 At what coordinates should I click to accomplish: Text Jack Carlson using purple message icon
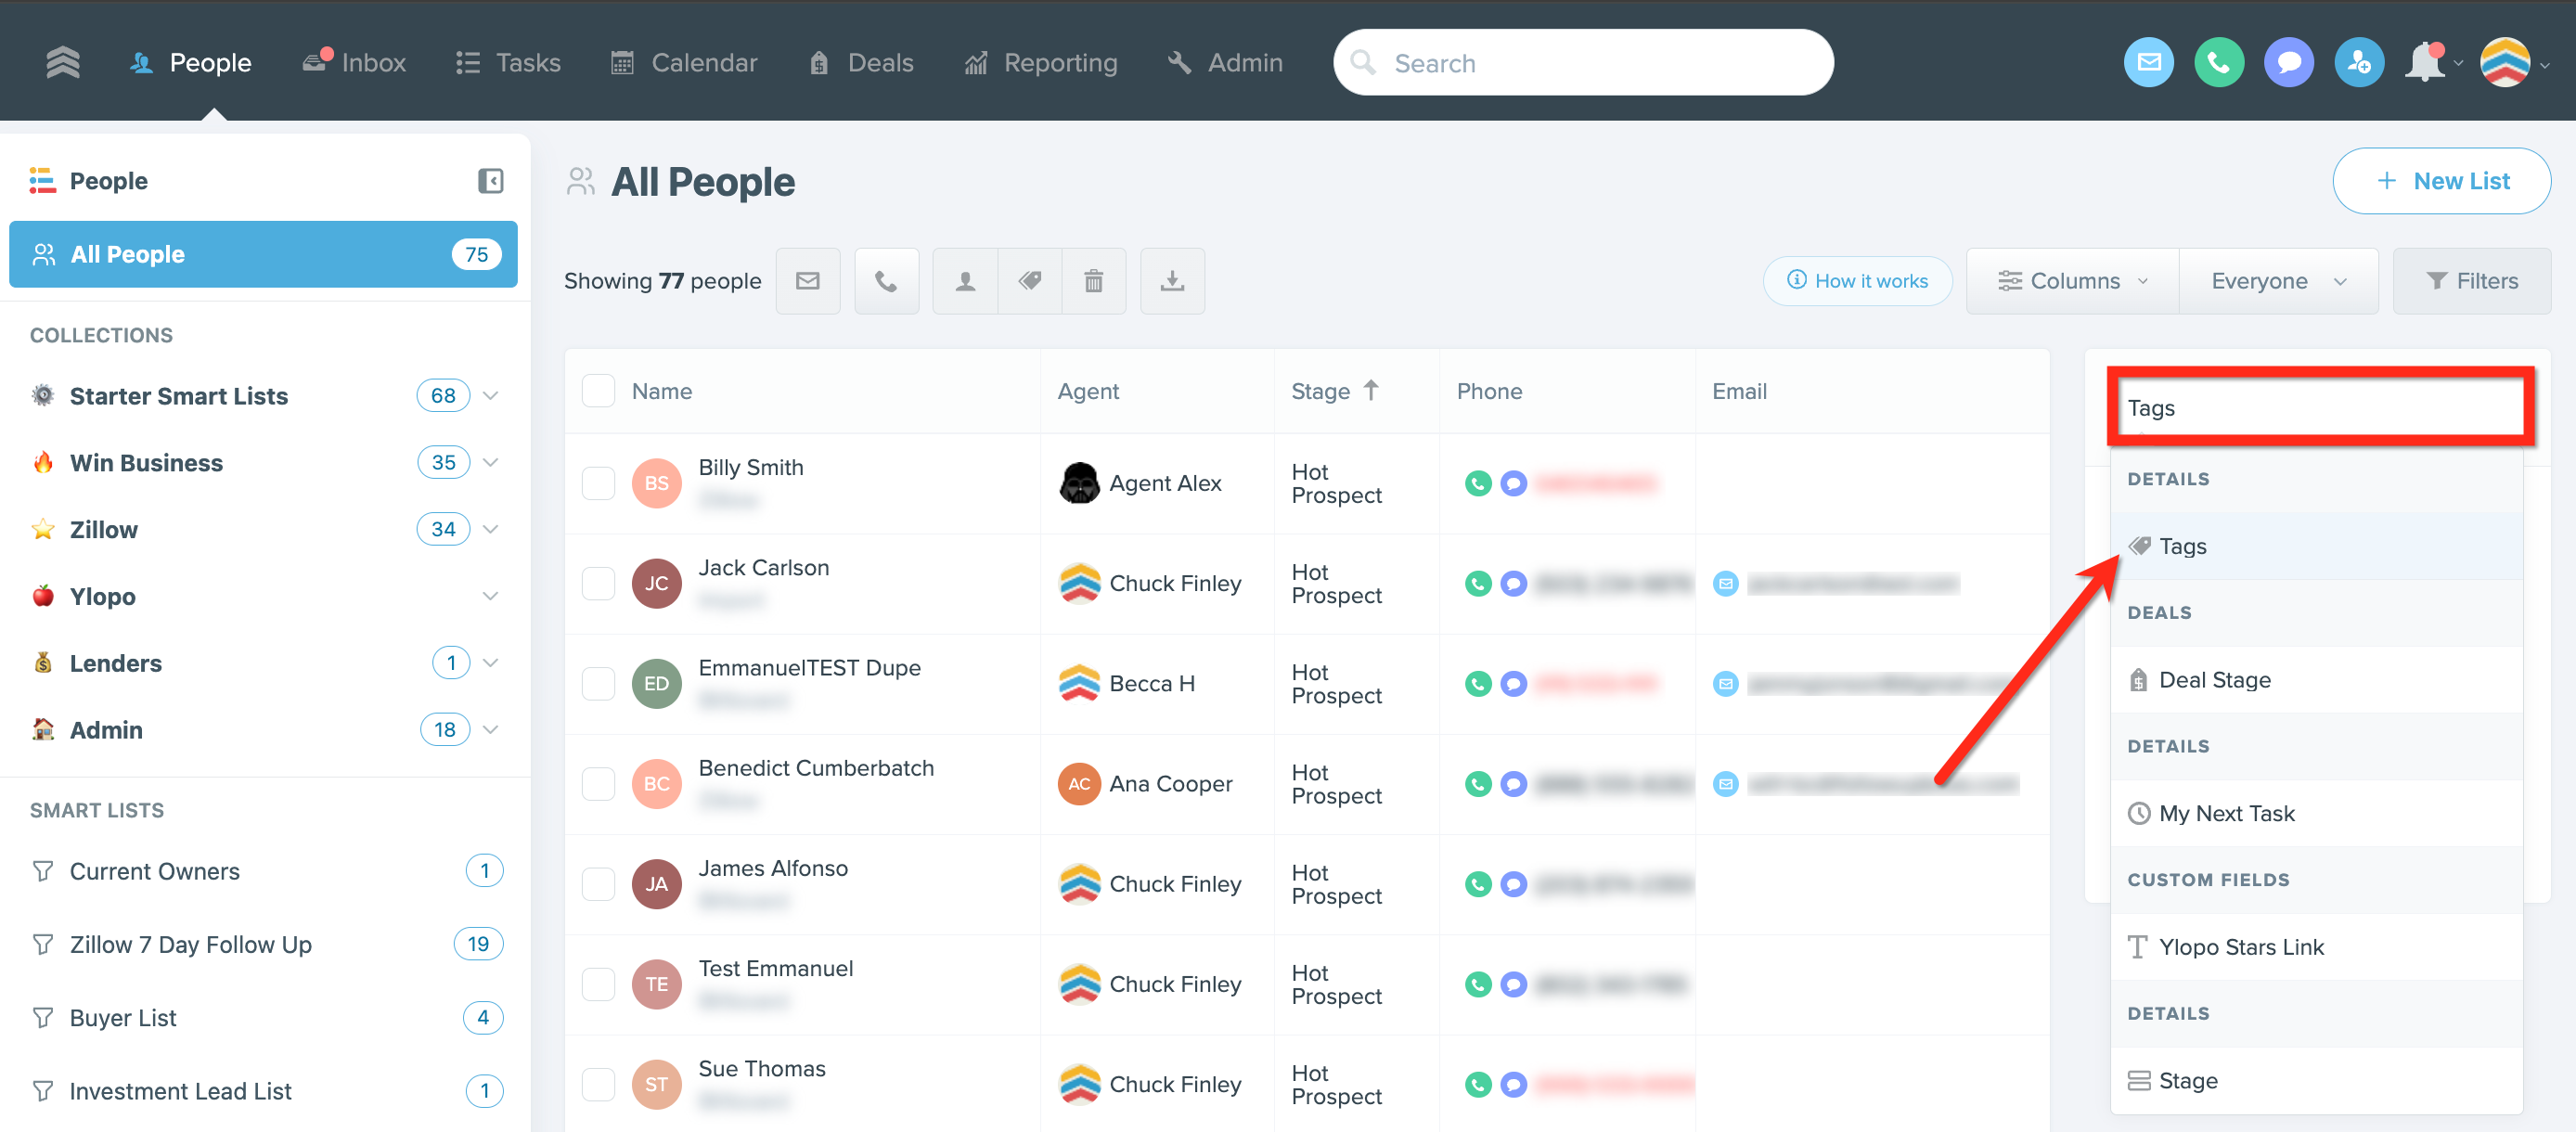pyautogui.click(x=1514, y=583)
